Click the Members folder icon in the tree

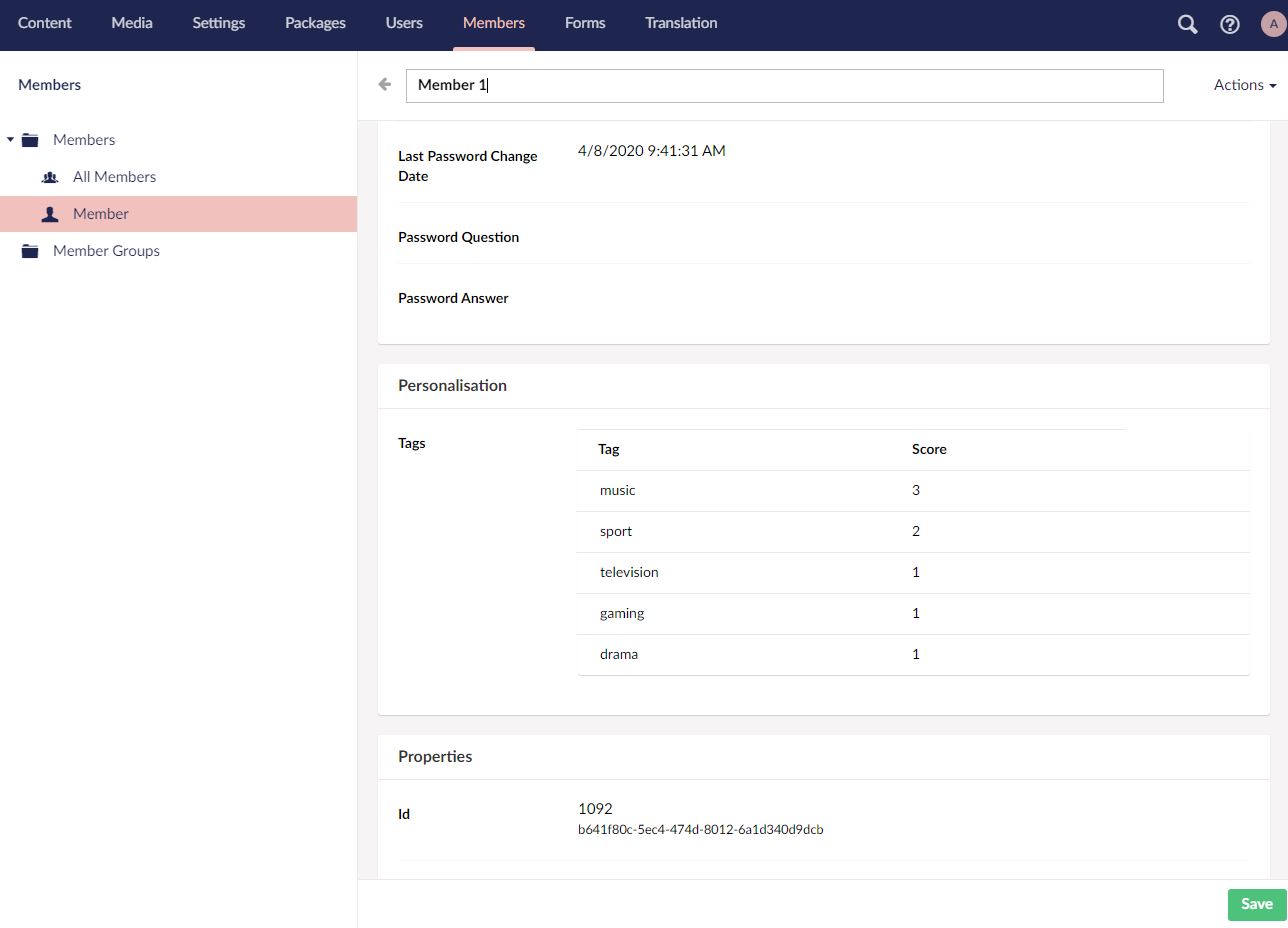30,140
